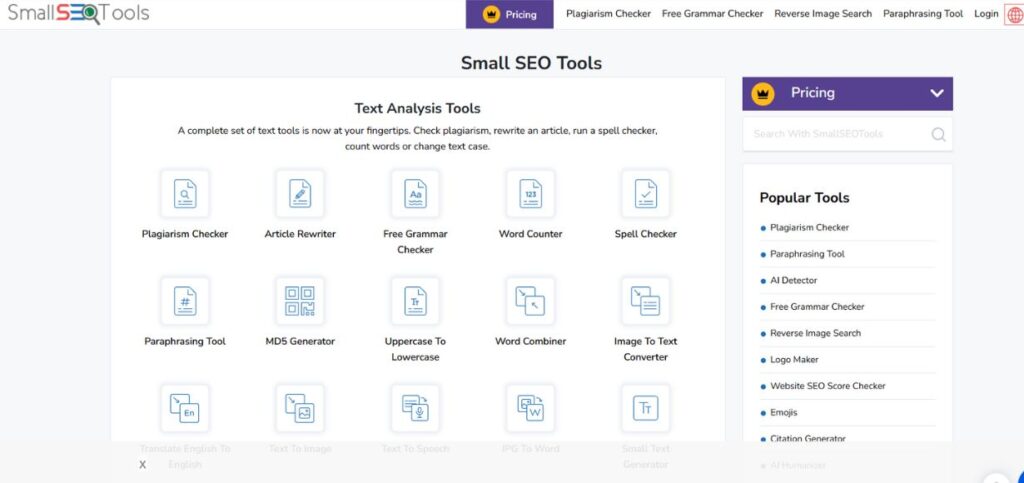The height and width of the screenshot is (483, 1024).
Task: Open Reverse Image Search in Popular Tools list
Action: coord(815,334)
